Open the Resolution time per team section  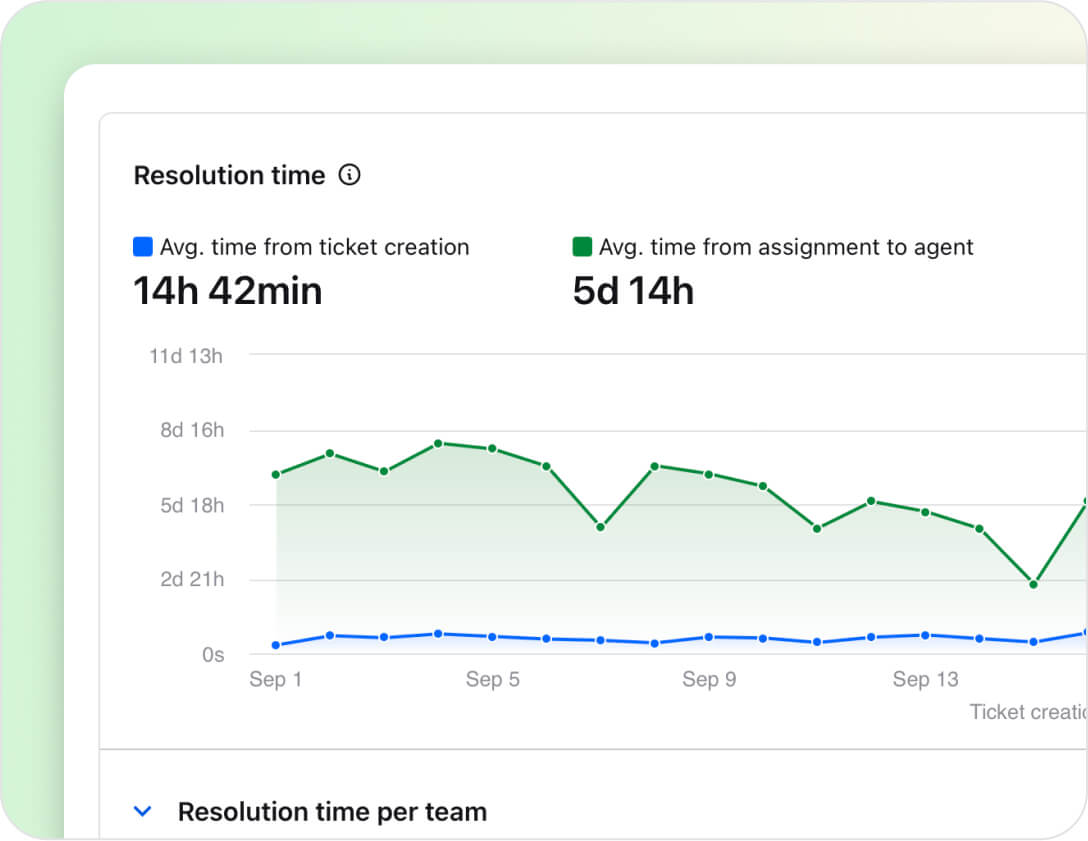click(331, 811)
